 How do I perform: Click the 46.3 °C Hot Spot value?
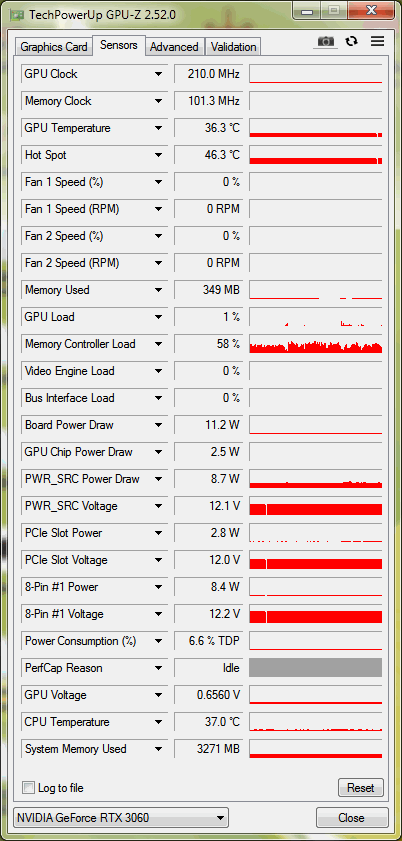point(209,155)
